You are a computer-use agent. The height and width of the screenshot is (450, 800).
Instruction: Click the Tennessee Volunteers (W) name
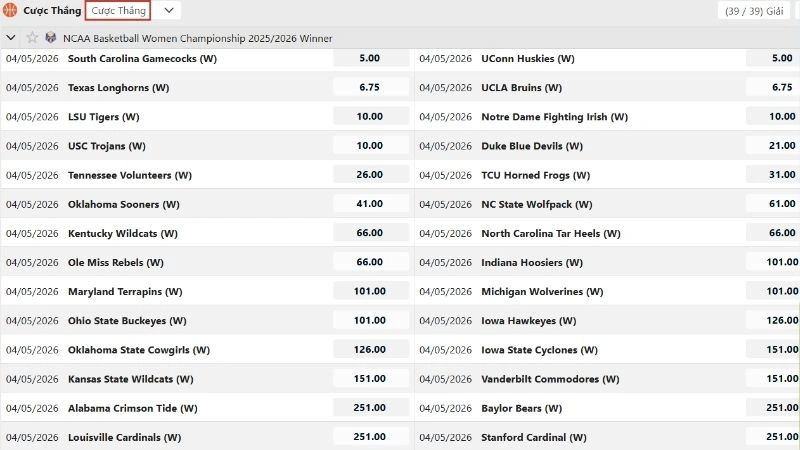coord(130,175)
